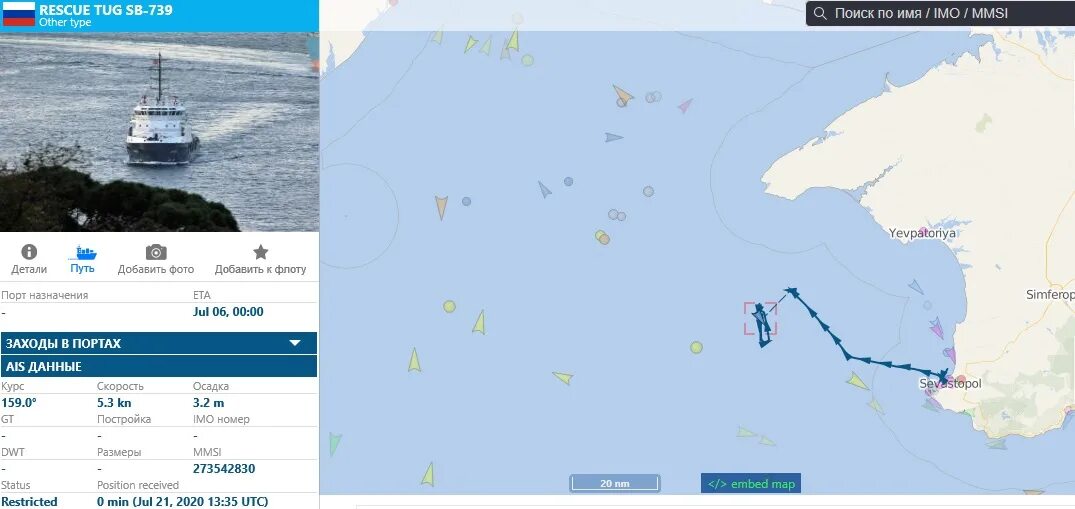
Task: Click the Russian flag icon in header
Action: coord(19,14)
